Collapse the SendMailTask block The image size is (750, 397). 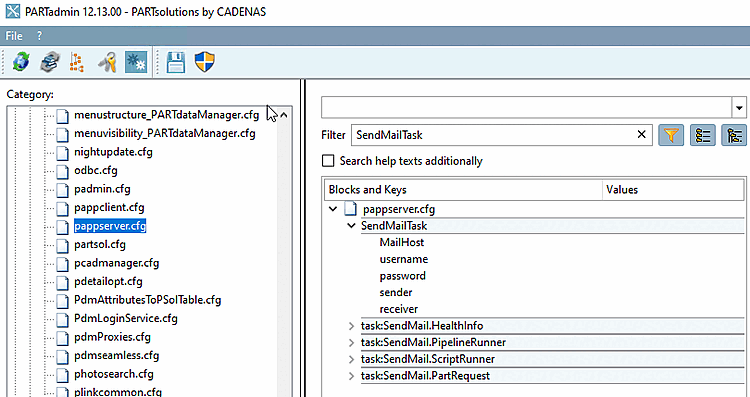pos(352,225)
